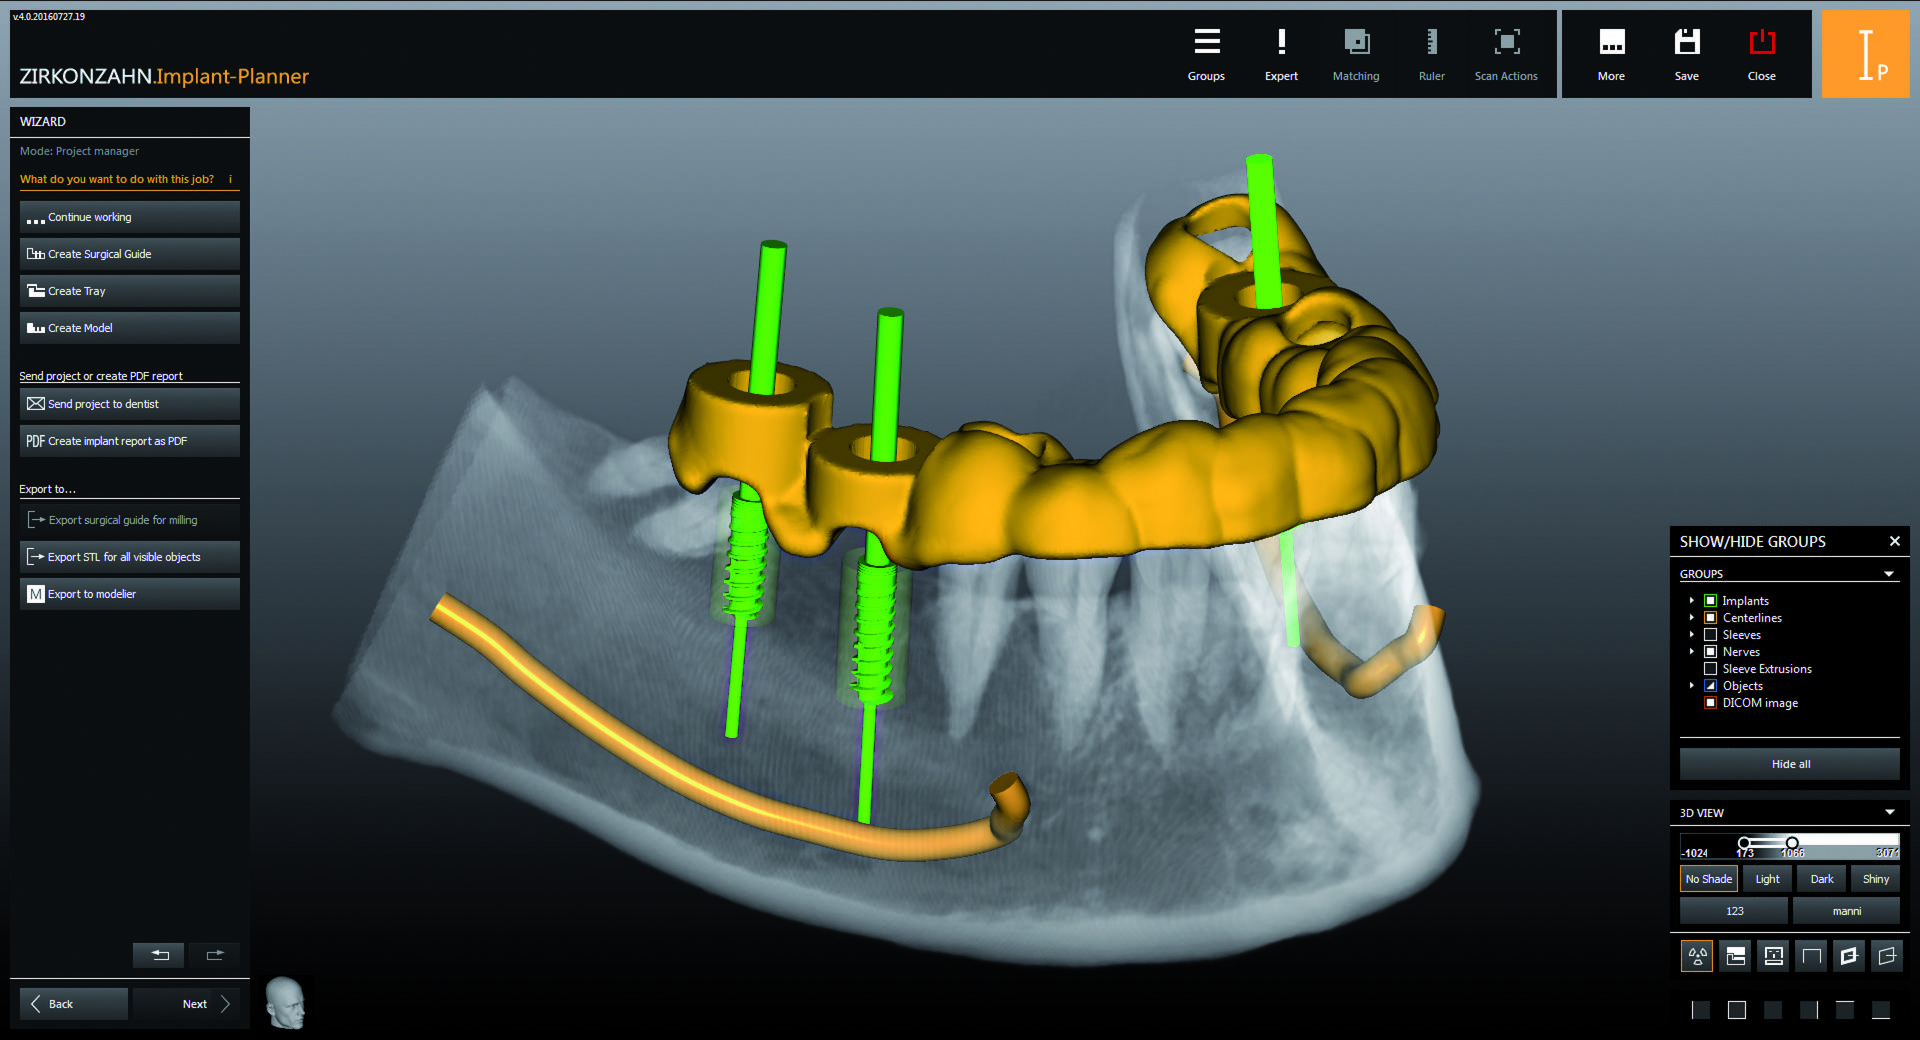This screenshot has width=1920, height=1040.
Task: Choose Create implant report as PDF
Action: [130, 441]
